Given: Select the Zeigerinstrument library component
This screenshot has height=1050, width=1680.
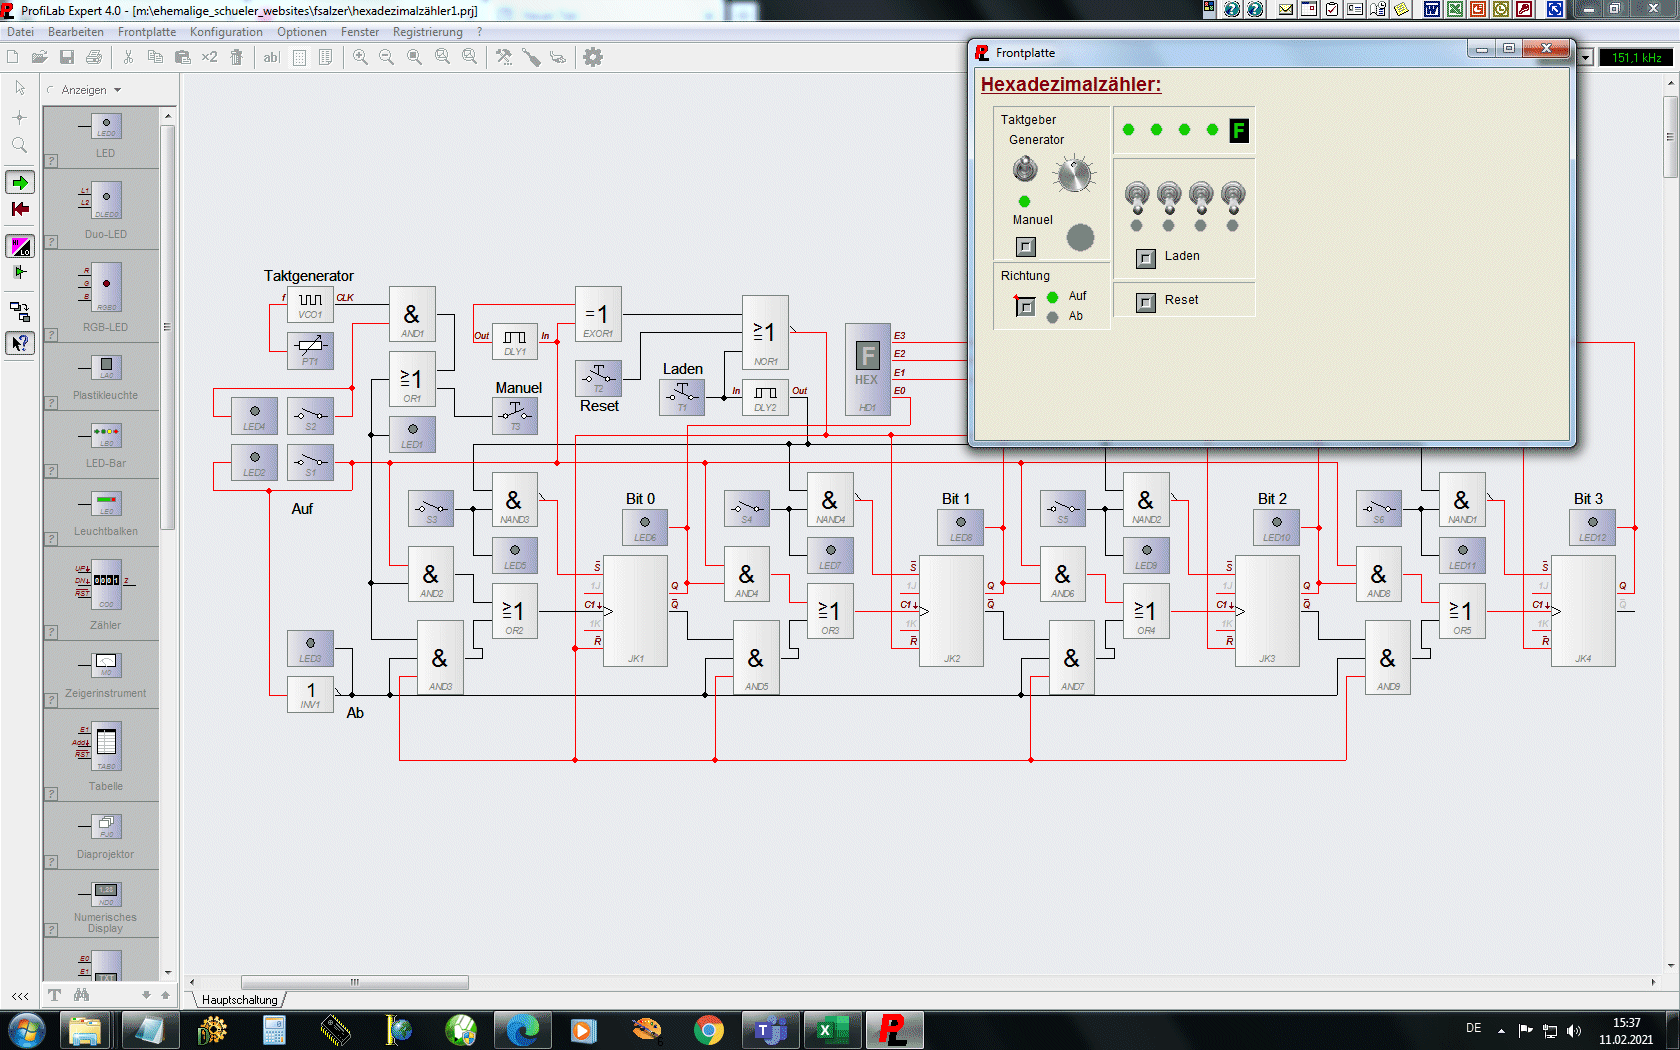Looking at the screenshot, I should [x=106, y=674].
